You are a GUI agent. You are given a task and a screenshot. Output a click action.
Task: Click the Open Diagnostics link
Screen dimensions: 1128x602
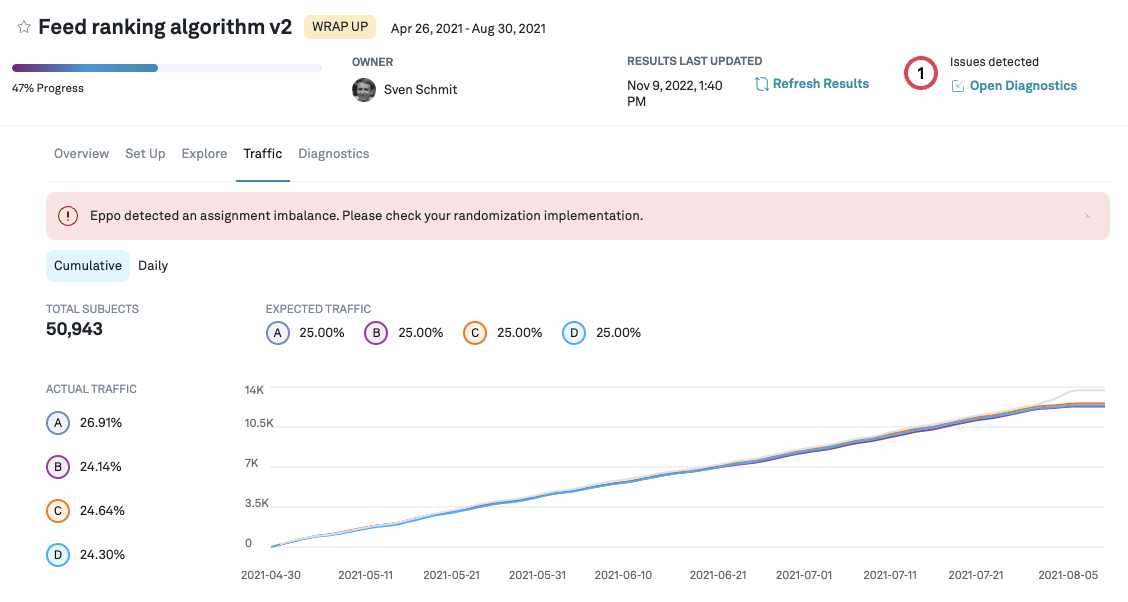tap(1023, 86)
